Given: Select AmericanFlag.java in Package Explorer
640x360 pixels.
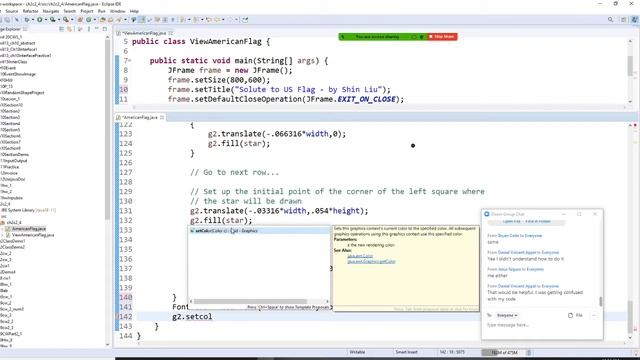Looking at the screenshot, I should coord(29,229).
